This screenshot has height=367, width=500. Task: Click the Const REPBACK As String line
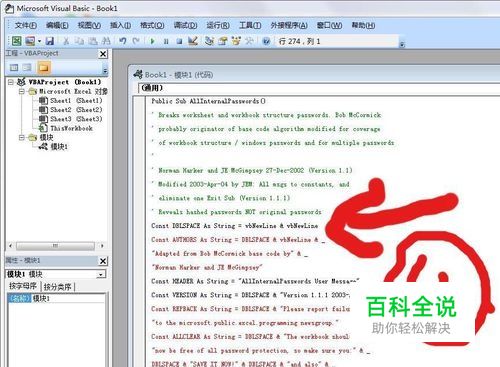(251, 309)
